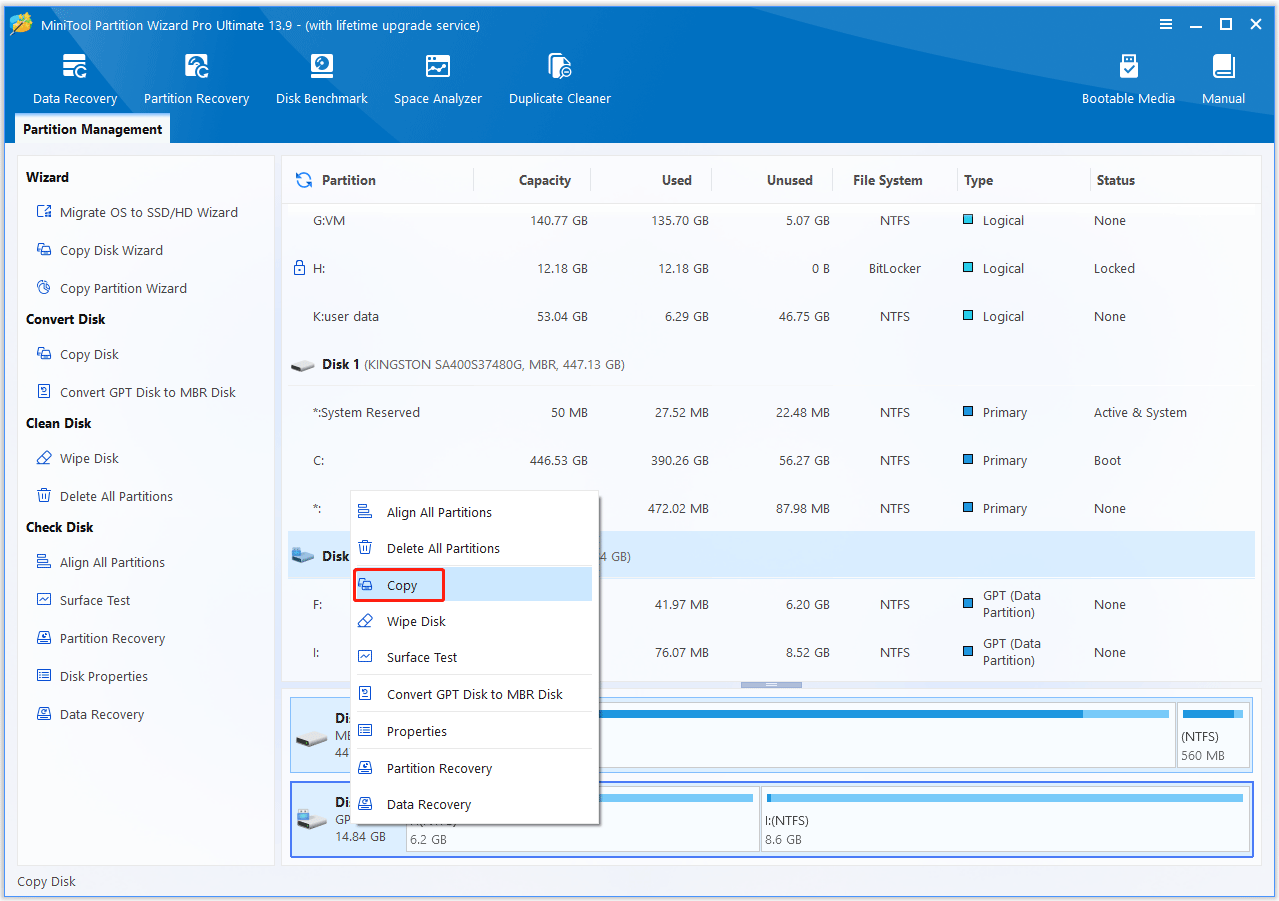Start the Copy Disk Wizard
Viewport: 1279px width, 901px height.
click(x=99, y=250)
